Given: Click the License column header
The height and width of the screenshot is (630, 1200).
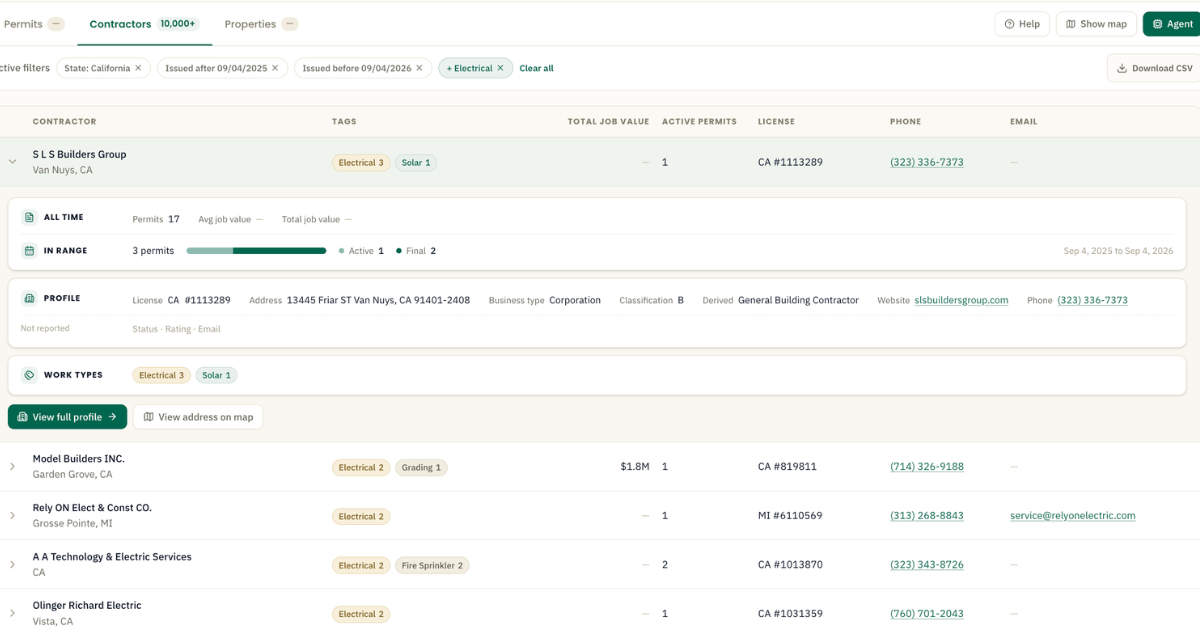Looking at the screenshot, I should pos(776,121).
